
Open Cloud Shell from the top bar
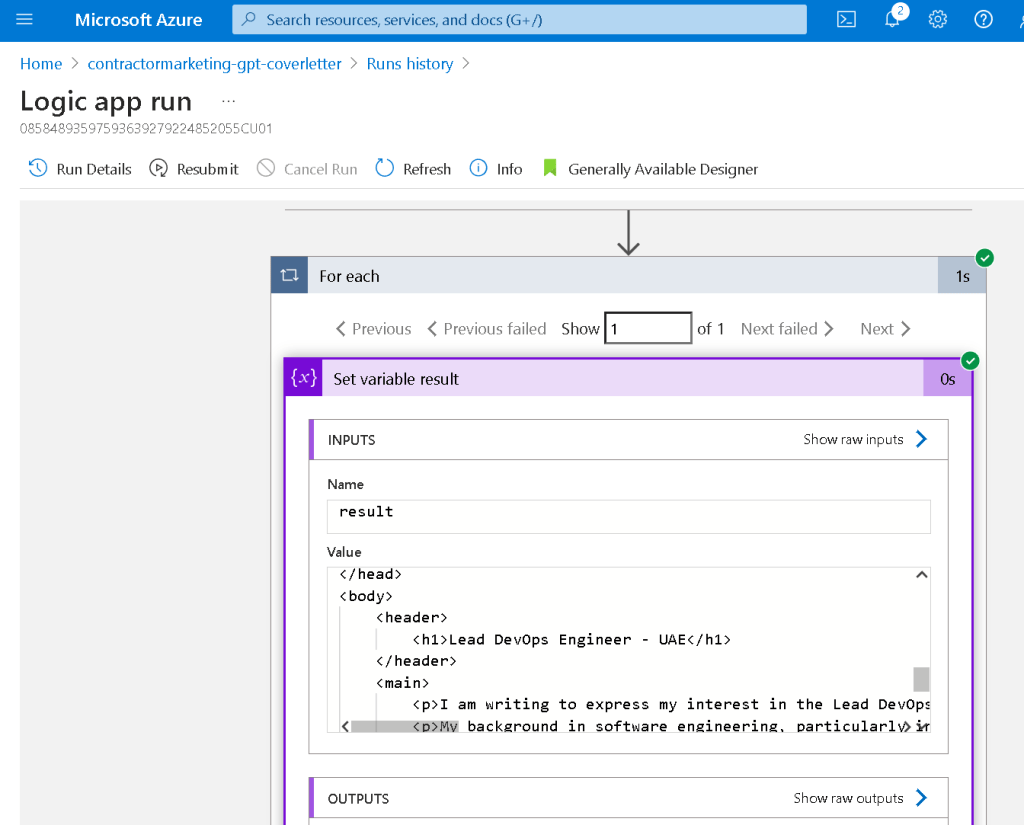tap(846, 20)
